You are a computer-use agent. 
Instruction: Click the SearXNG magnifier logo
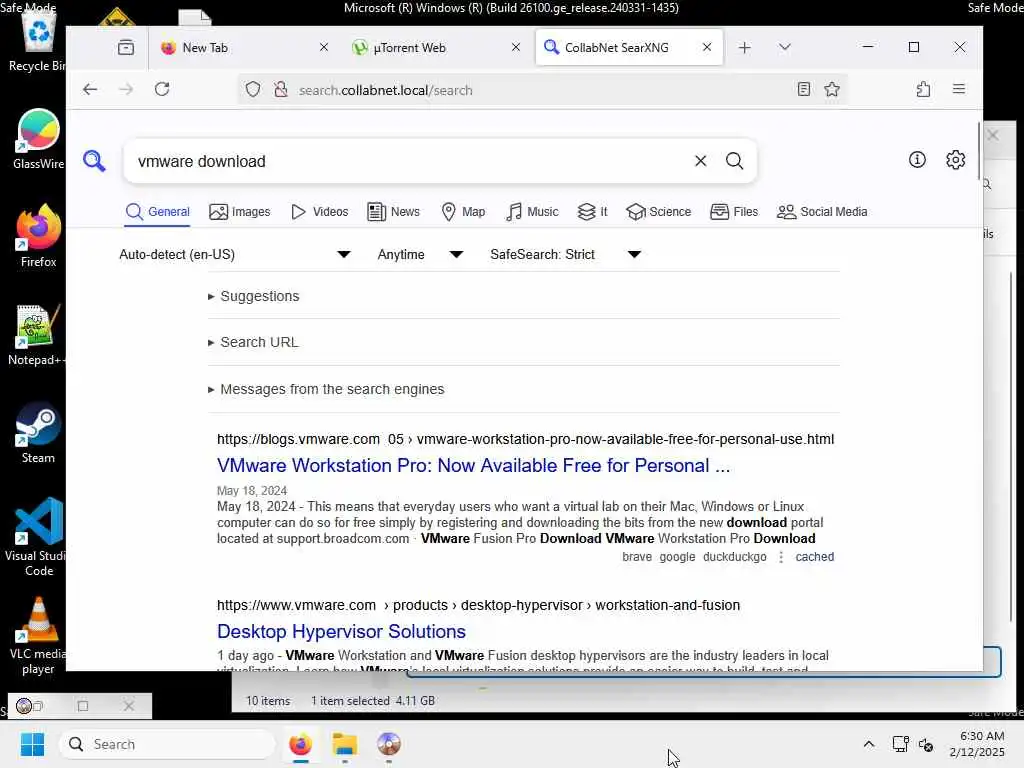[x=94, y=161]
